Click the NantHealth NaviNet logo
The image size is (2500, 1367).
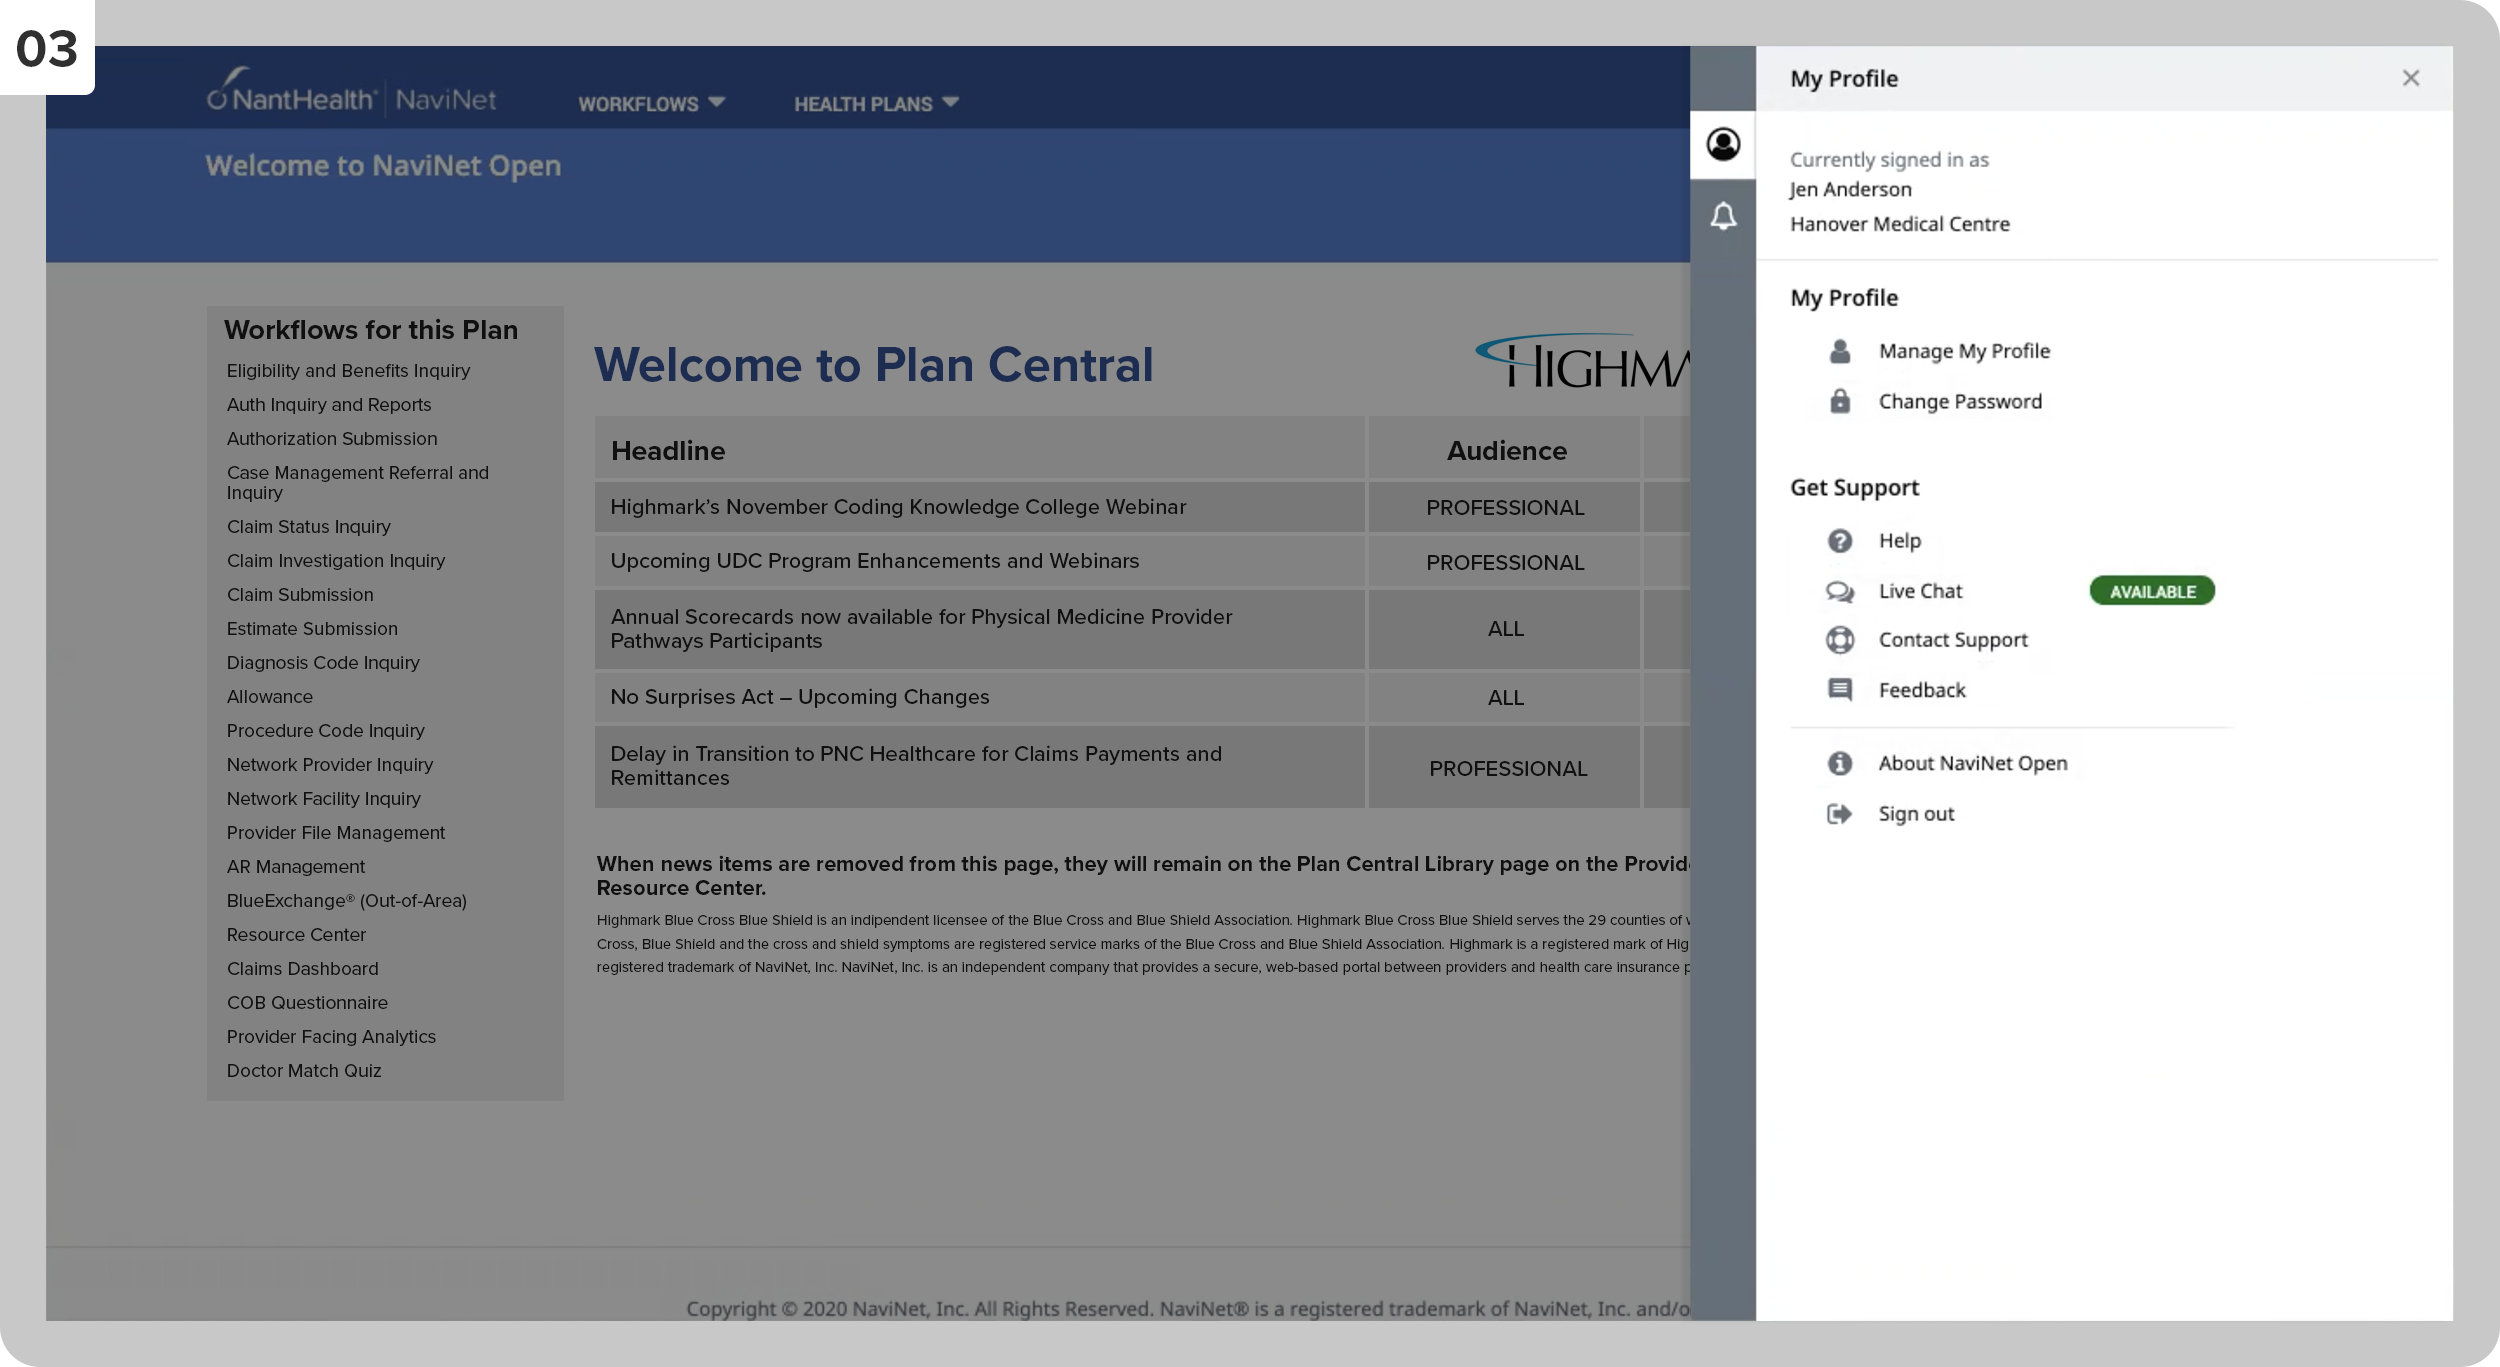pos(351,91)
